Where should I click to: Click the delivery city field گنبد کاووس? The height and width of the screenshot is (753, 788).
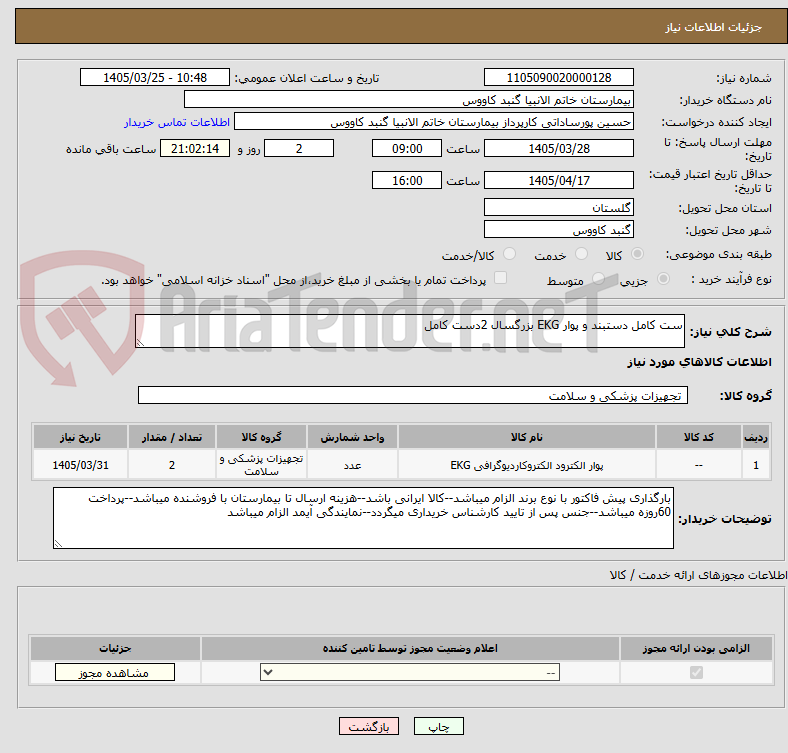coord(558,229)
